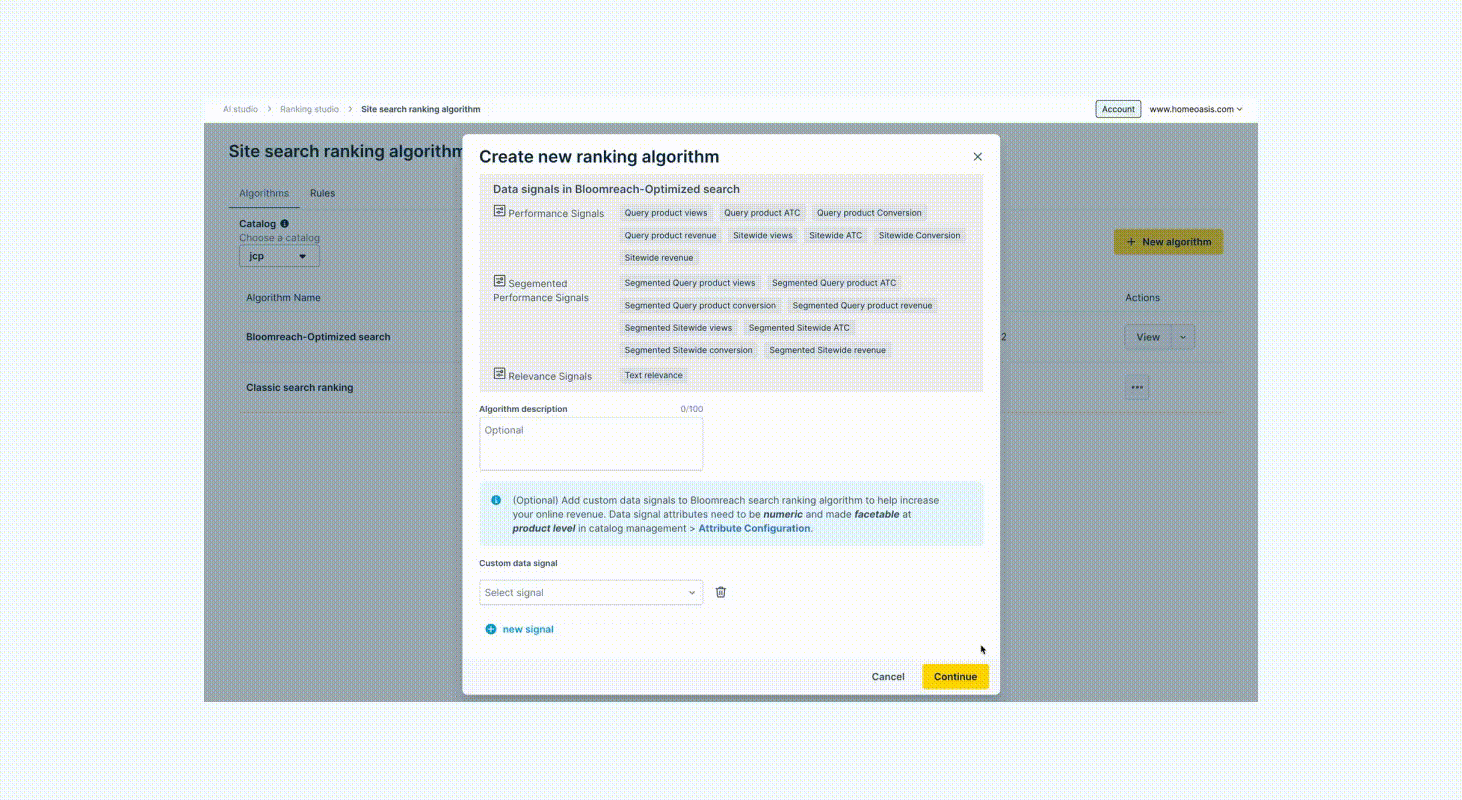
Task: Click the Sitewide views signal tag
Action: pos(763,236)
